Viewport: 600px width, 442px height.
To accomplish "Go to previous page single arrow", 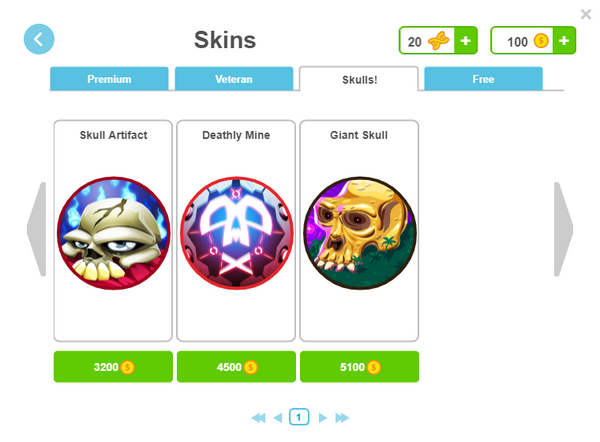I will 278,418.
